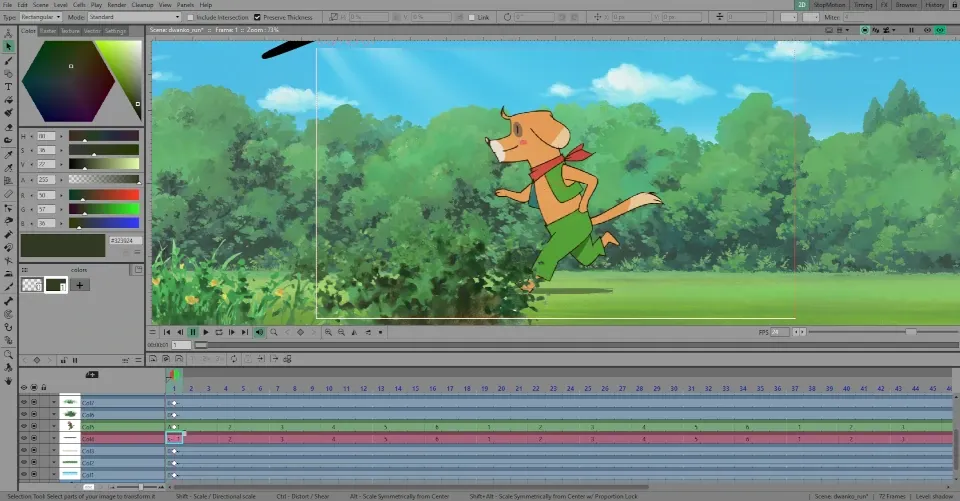The height and width of the screenshot is (501, 960).
Task: Click frame 10 in timeline header
Action: tap(329, 388)
